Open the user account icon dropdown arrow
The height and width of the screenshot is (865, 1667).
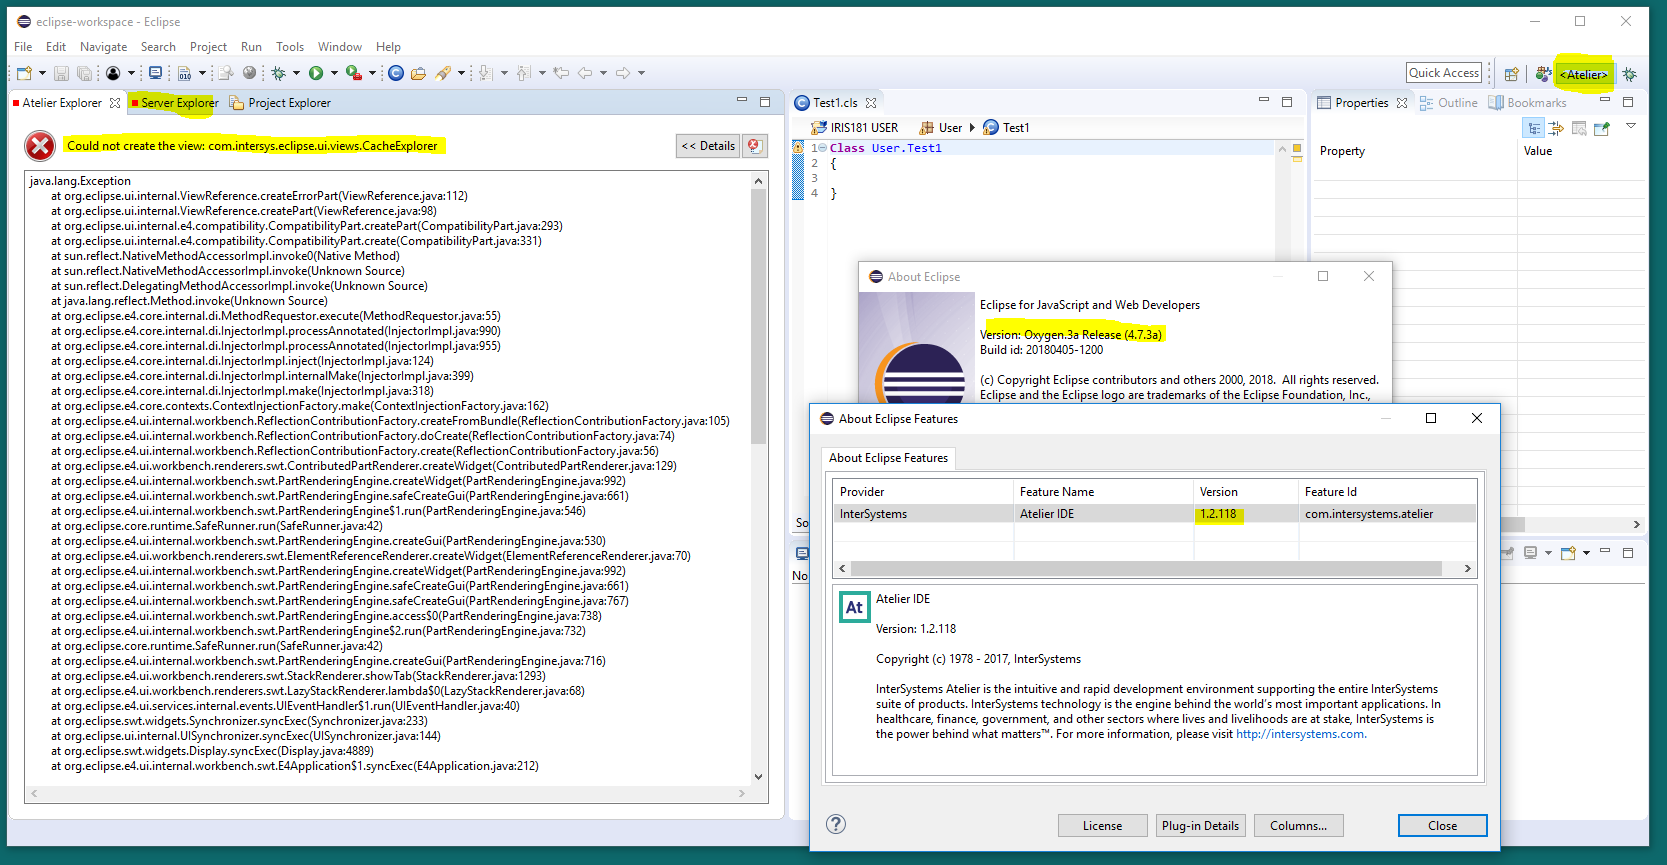pos(131,73)
